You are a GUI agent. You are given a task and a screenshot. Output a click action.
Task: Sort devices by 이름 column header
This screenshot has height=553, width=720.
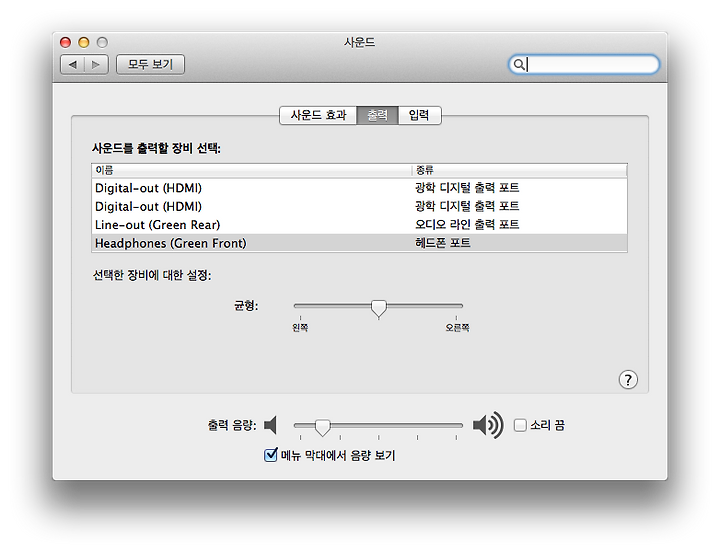[252, 170]
